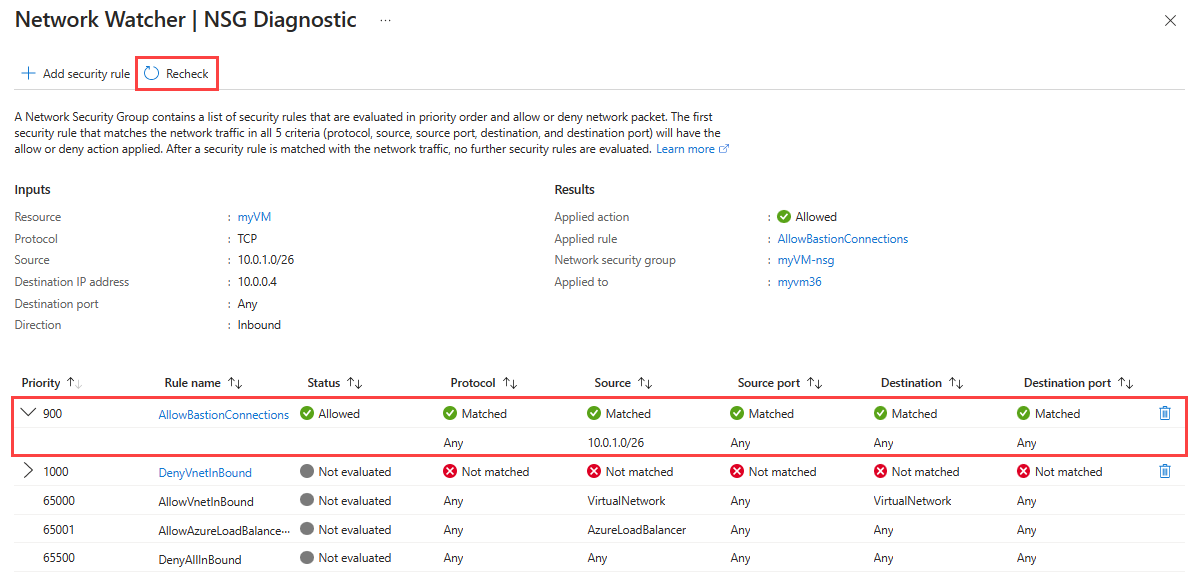Viewport: 1196px width, 579px height.
Task: Sort by Rule name column arrows
Action: click(236, 383)
